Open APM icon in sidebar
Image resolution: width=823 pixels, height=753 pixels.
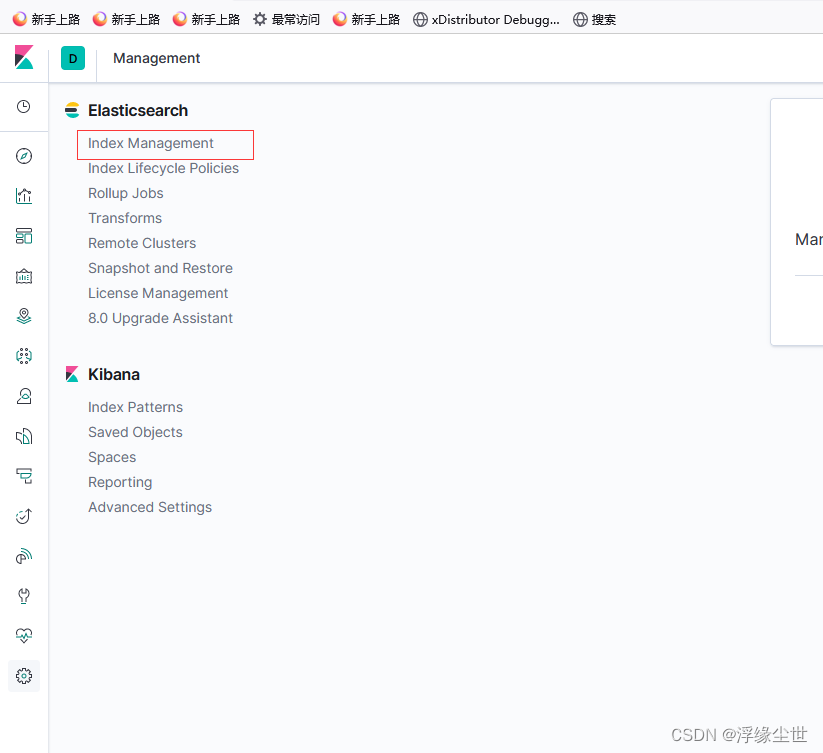click(24, 476)
